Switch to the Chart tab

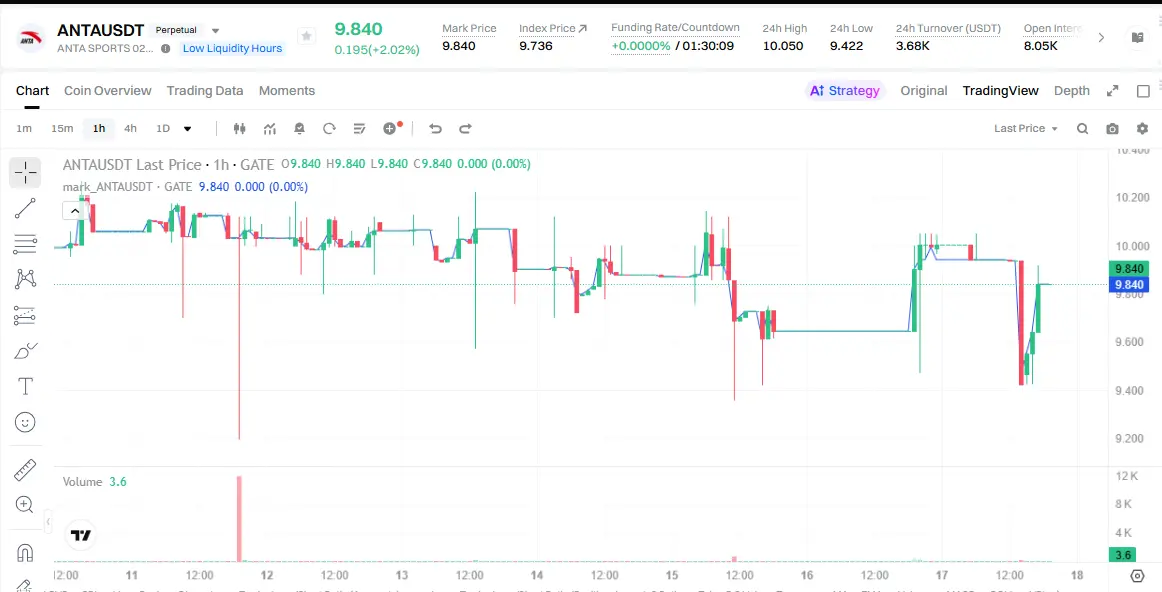tap(33, 90)
